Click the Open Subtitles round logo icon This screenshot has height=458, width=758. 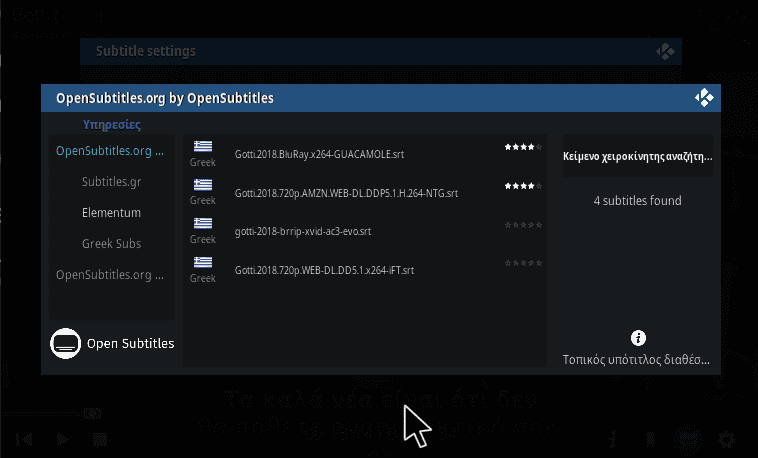click(x=65, y=344)
